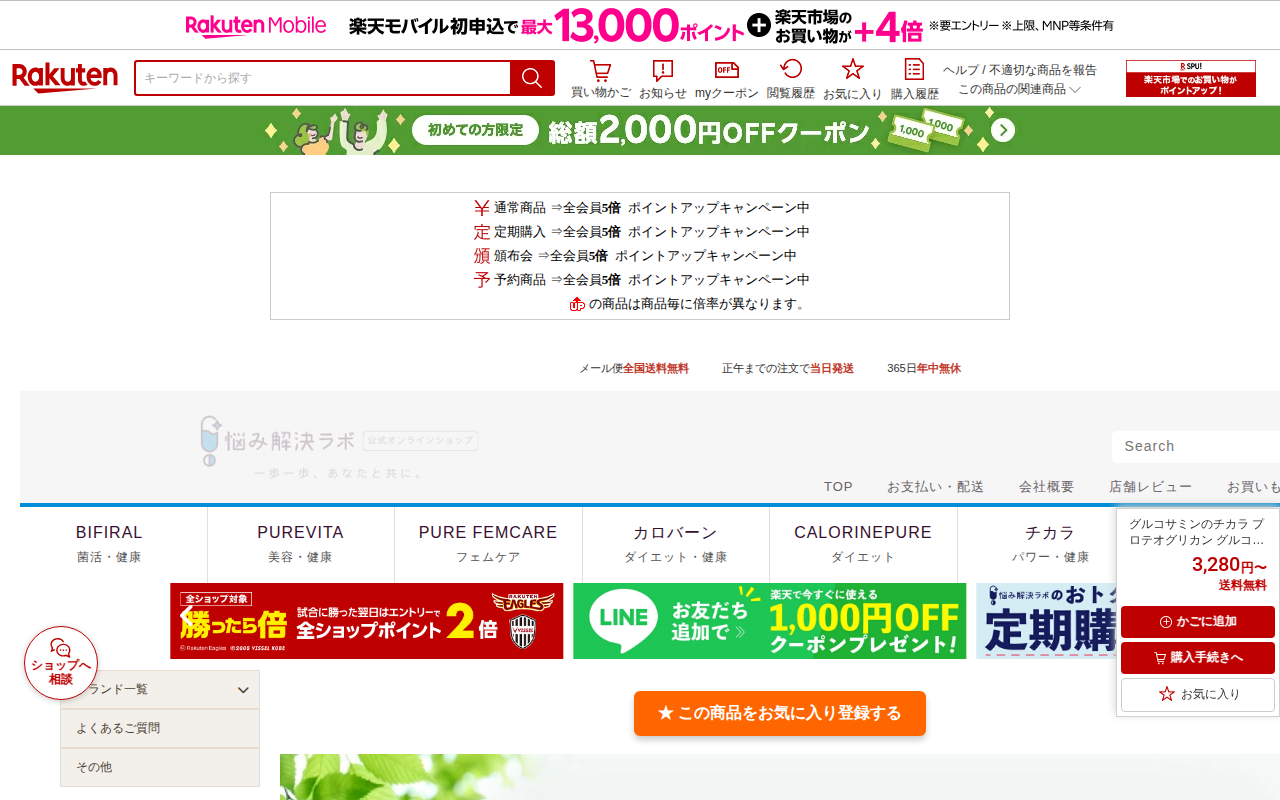
Task: Open Rakuten Eagles 勝ったら倍 banner
Action: click(367, 621)
